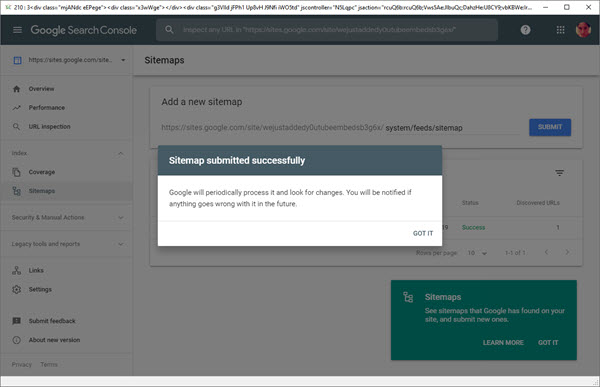Click the property icon beside site URL
The height and width of the screenshot is (387, 600).
tap(17, 60)
